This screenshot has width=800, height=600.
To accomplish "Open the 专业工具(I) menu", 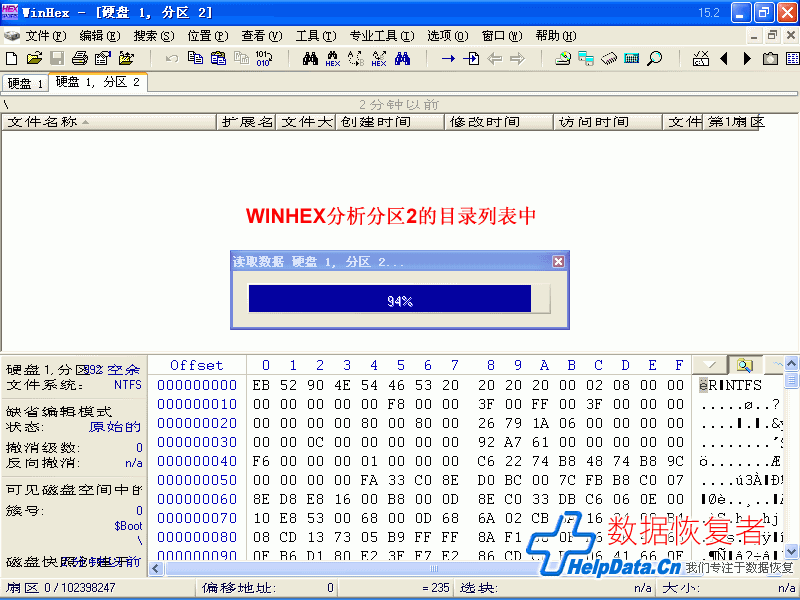I will [x=382, y=36].
